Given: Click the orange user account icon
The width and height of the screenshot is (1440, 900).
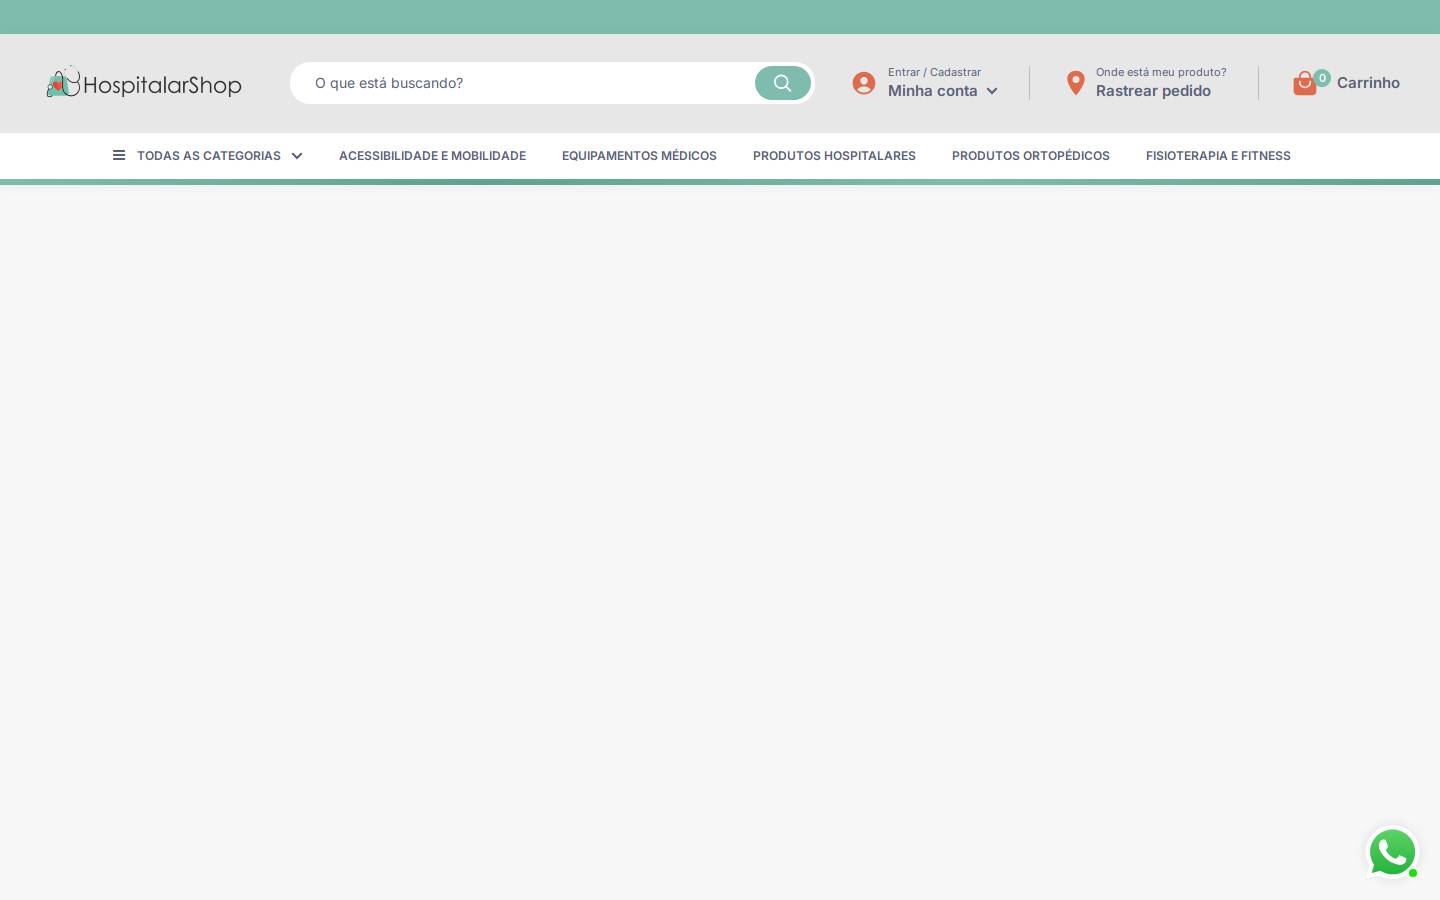Looking at the screenshot, I should tap(864, 83).
